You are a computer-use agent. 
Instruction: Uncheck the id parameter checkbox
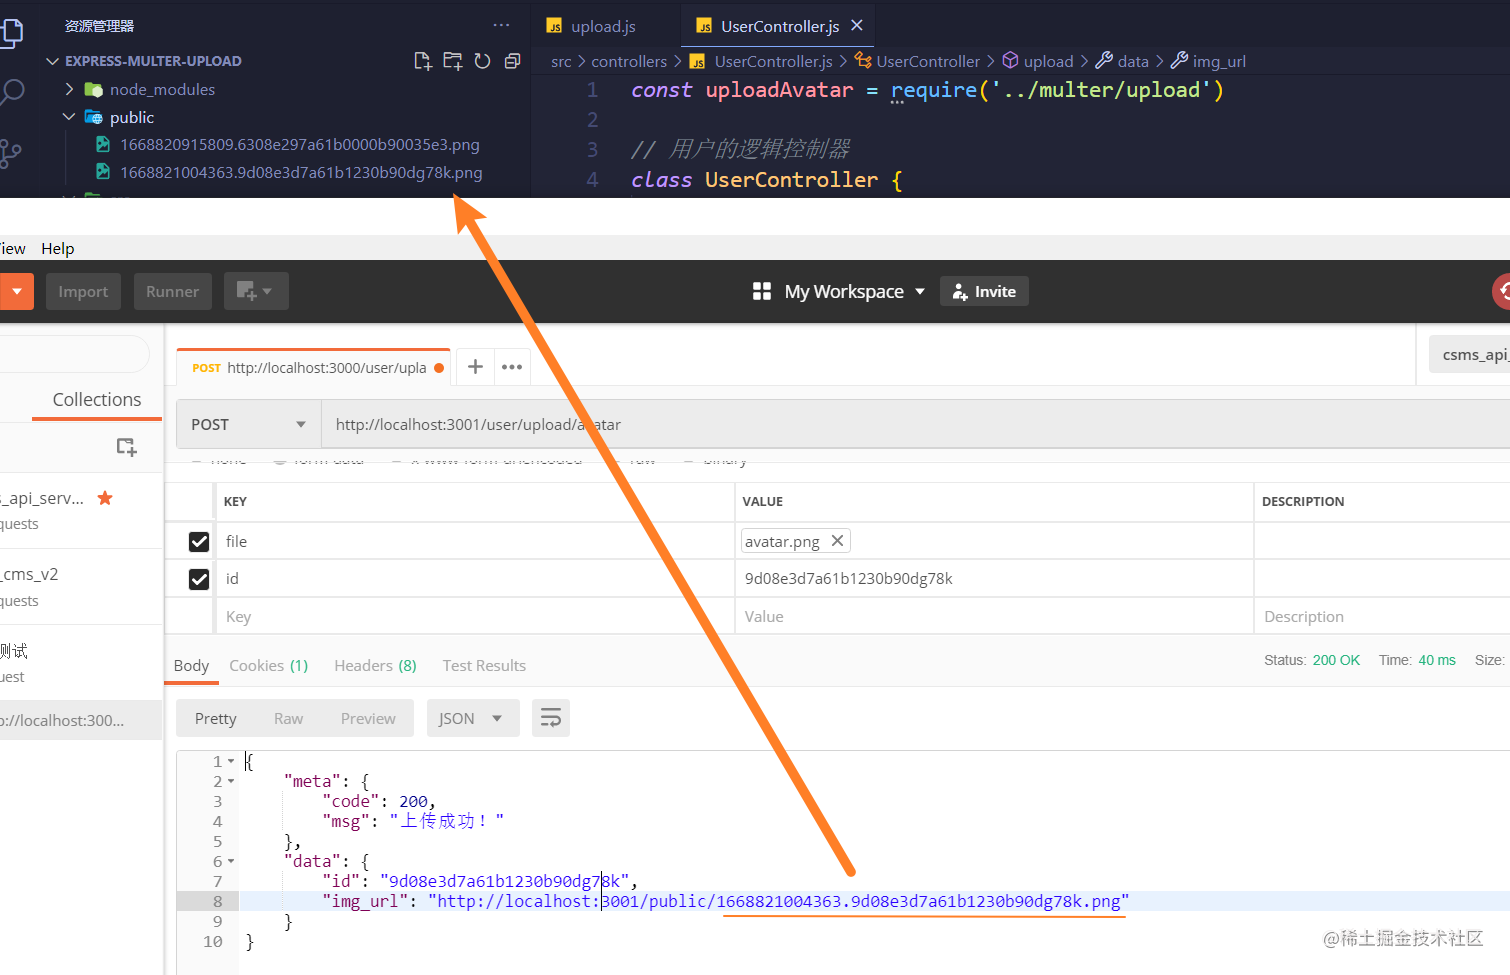(x=199, y=579)
